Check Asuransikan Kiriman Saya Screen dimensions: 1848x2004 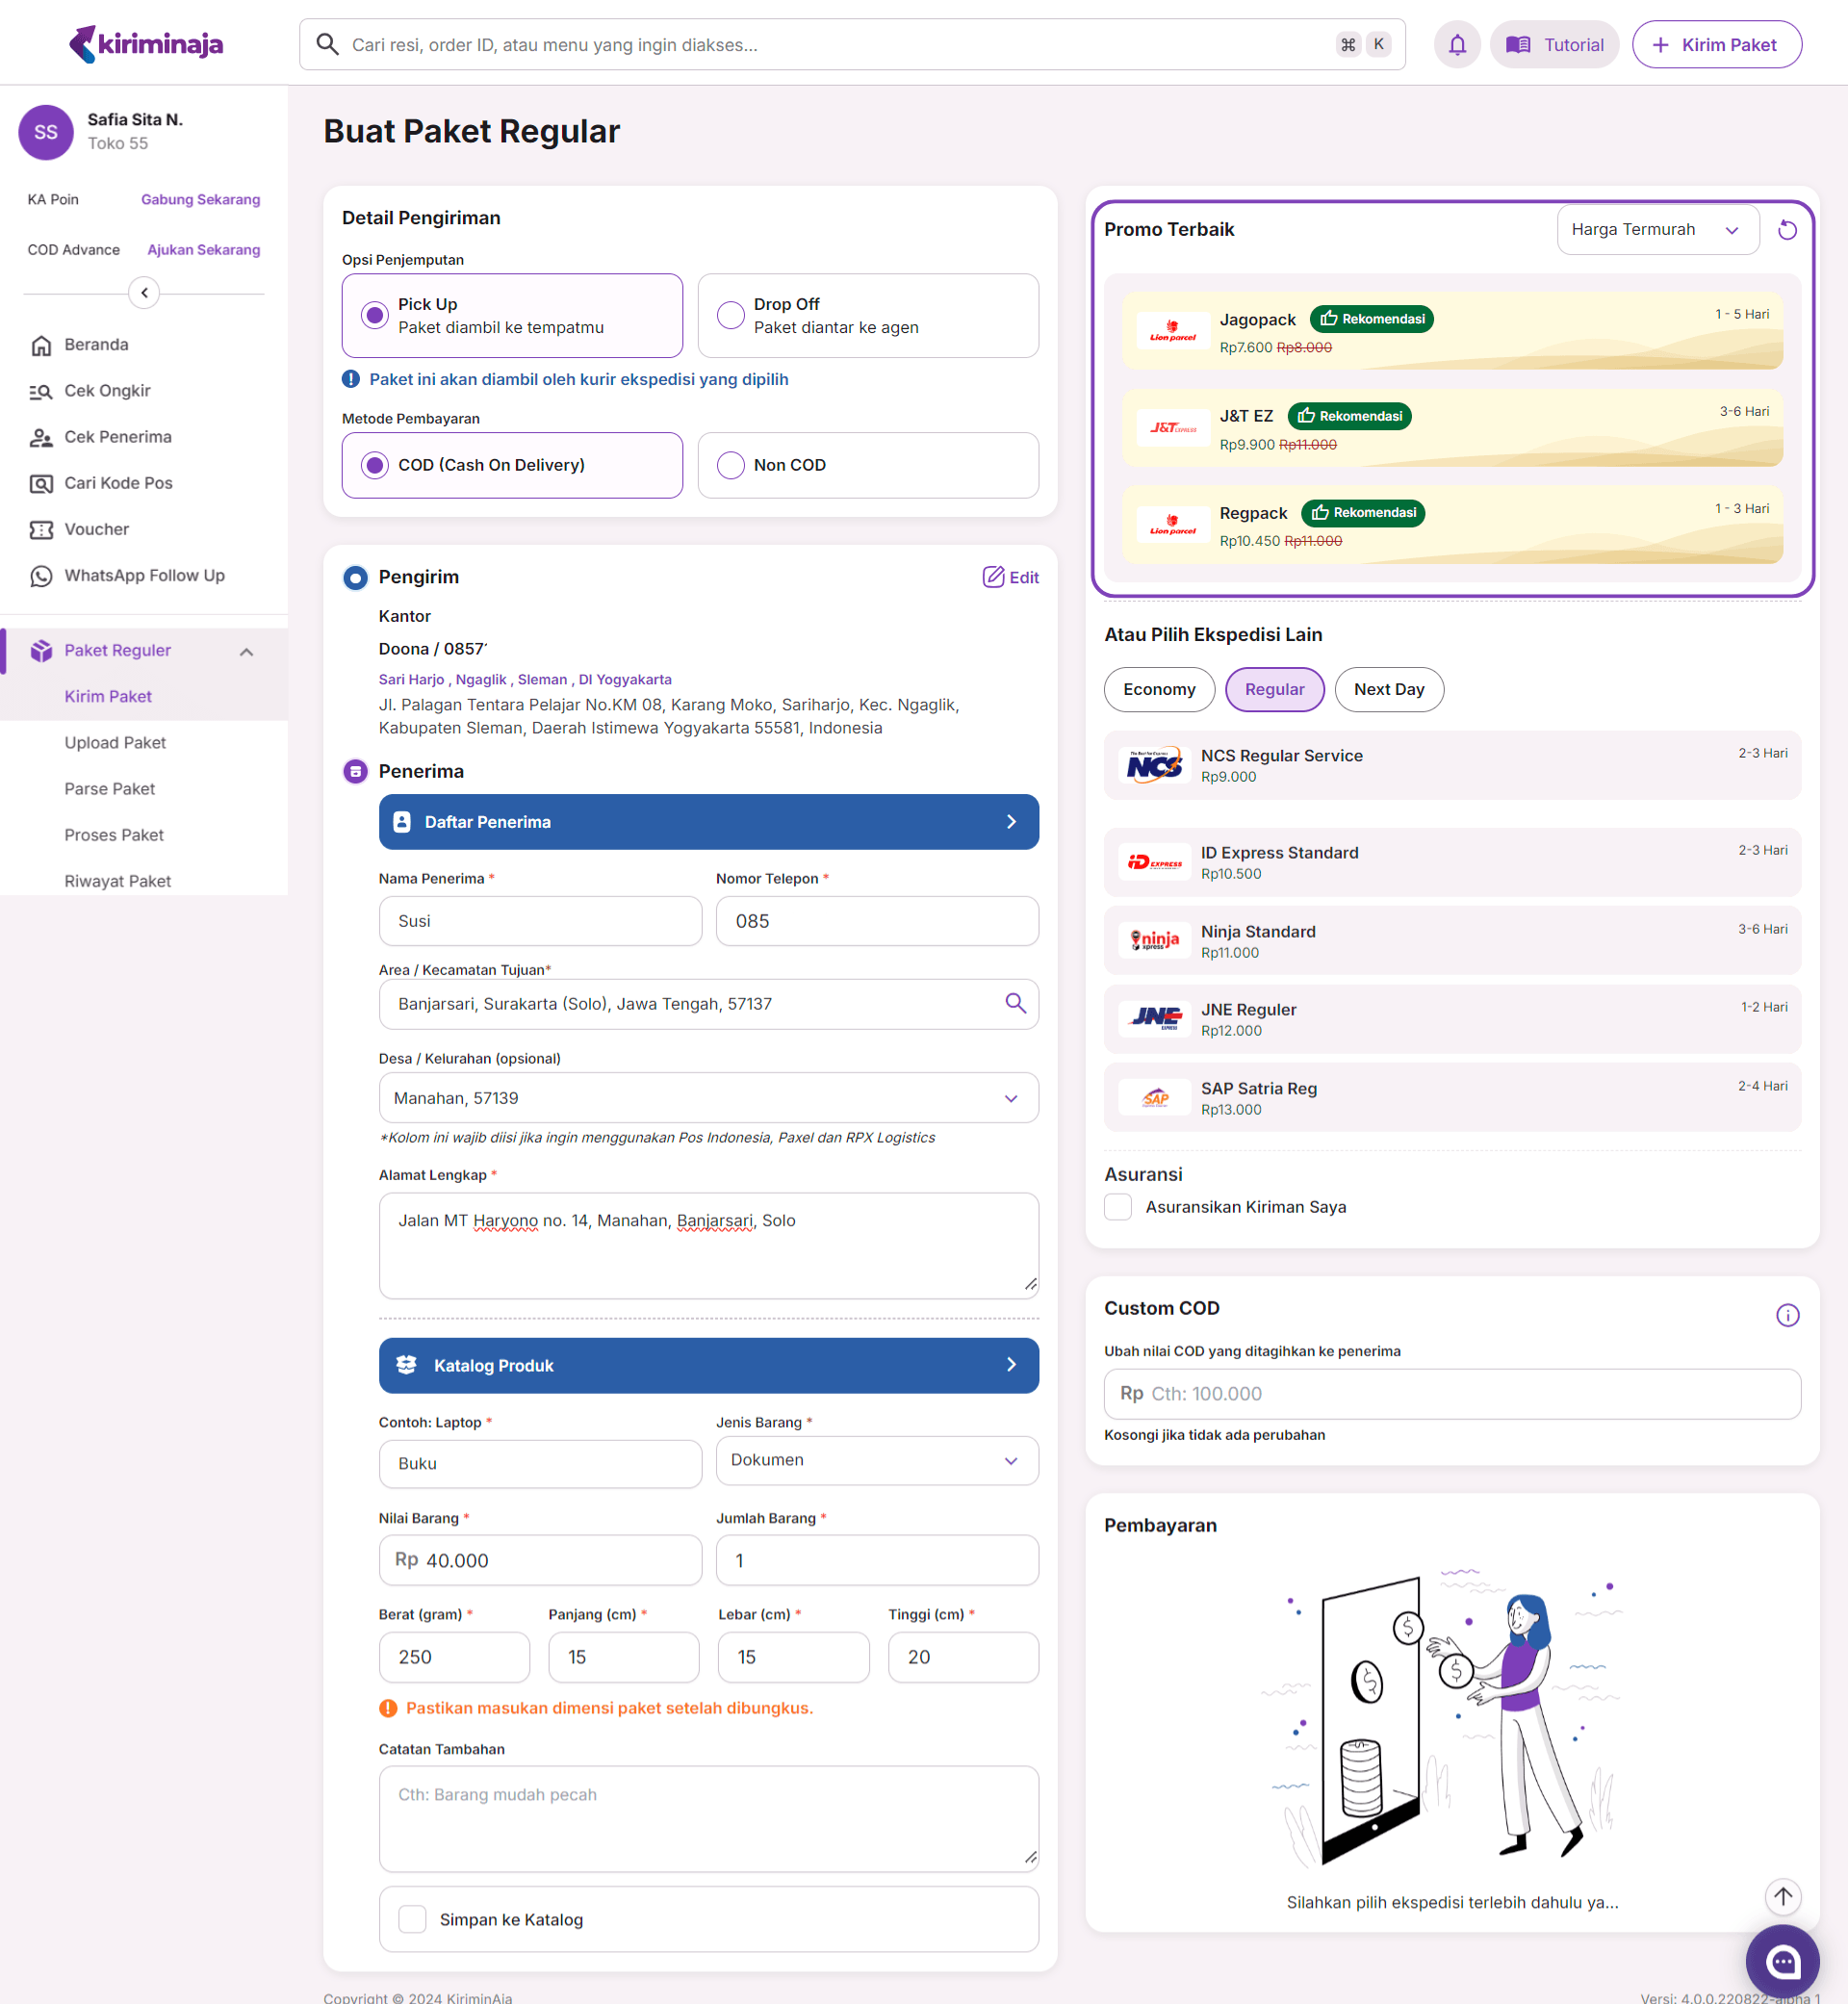[1118, 1207]
